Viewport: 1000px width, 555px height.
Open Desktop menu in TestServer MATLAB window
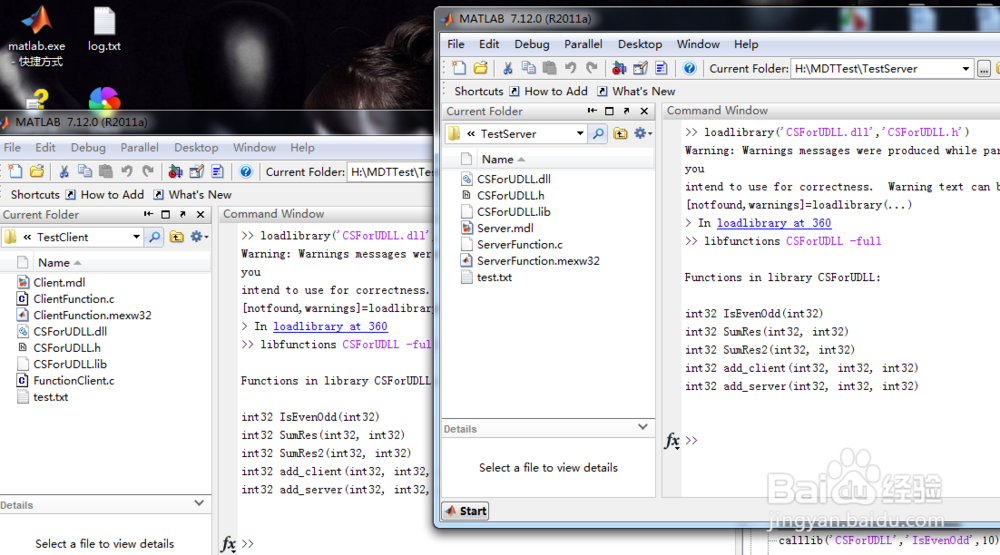click(640, 44)
